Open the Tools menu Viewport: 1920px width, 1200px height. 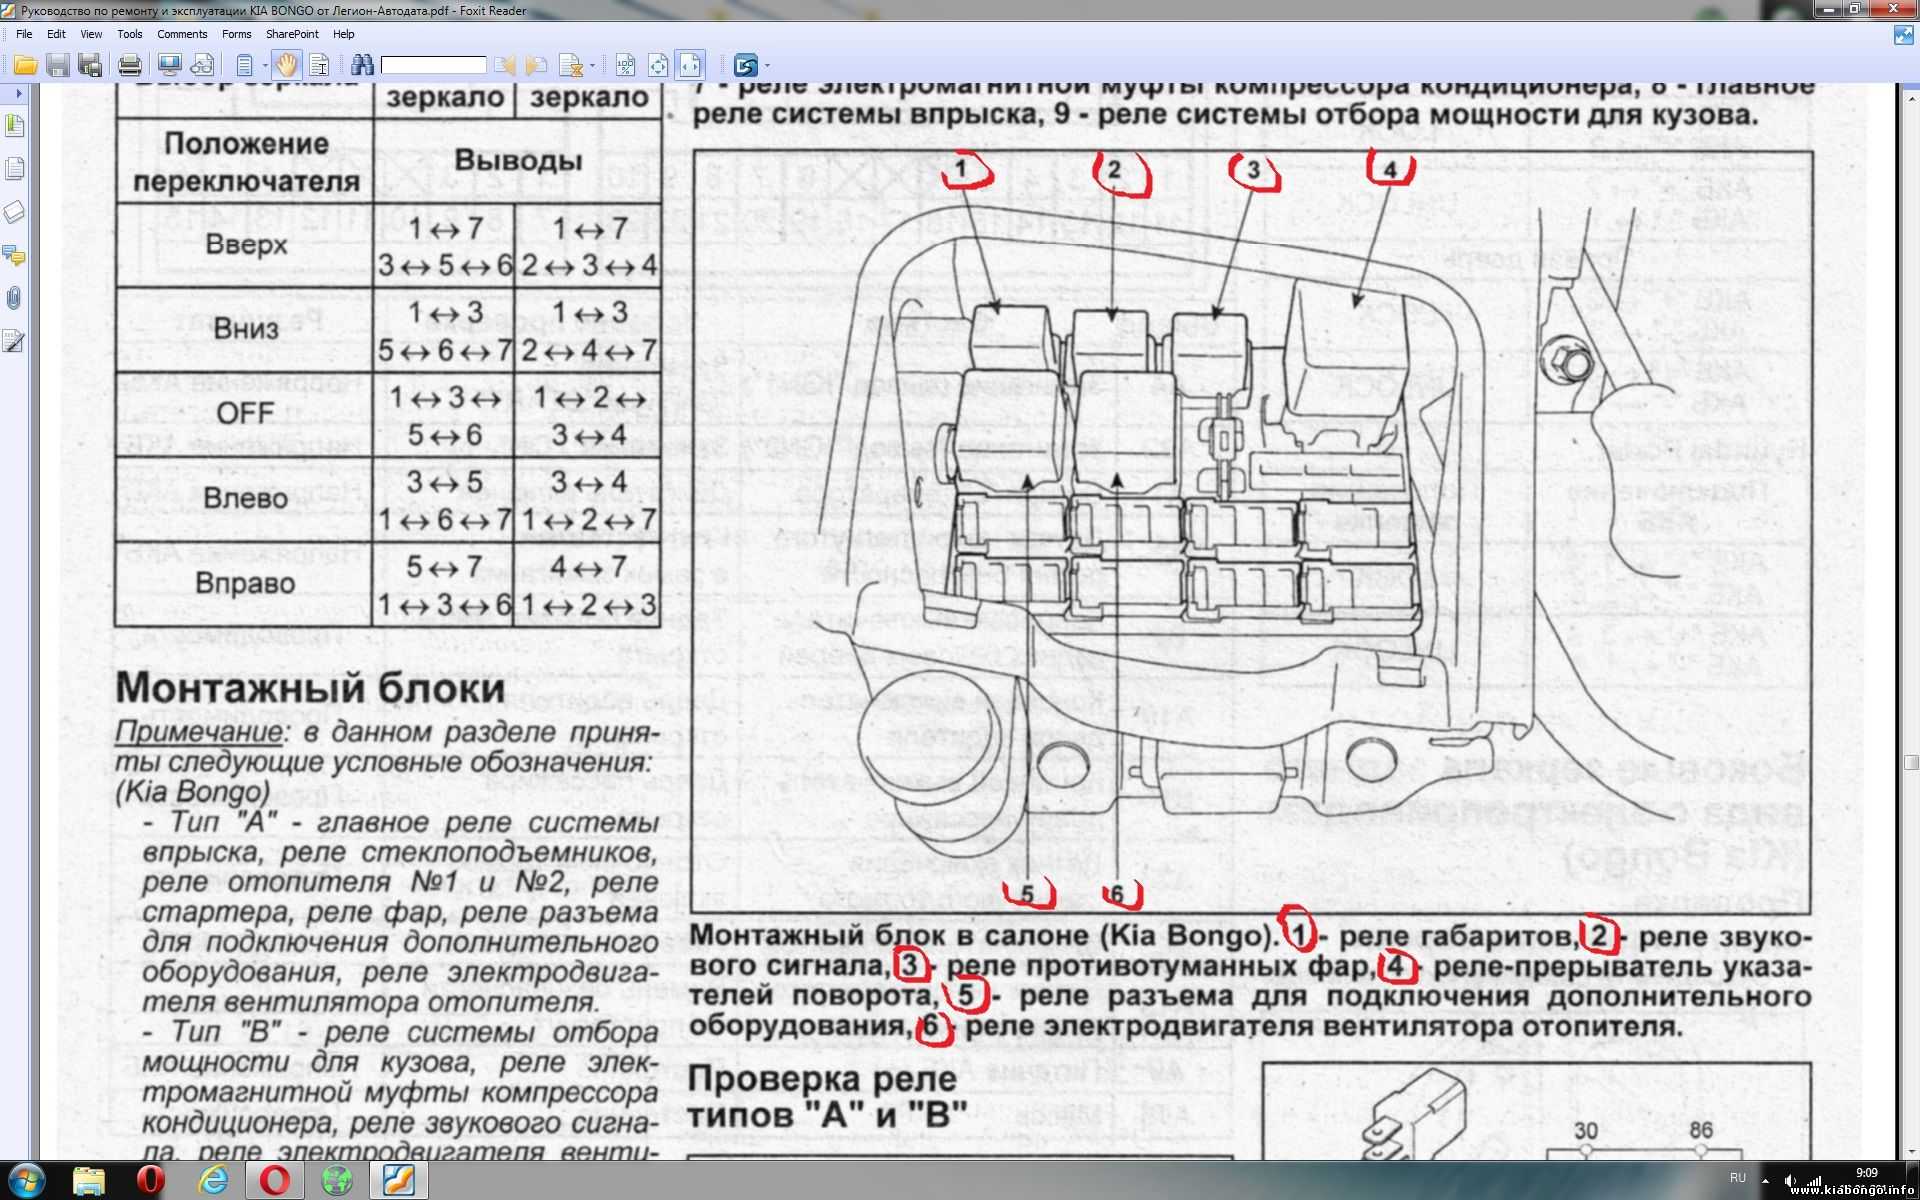click(130, 34)
